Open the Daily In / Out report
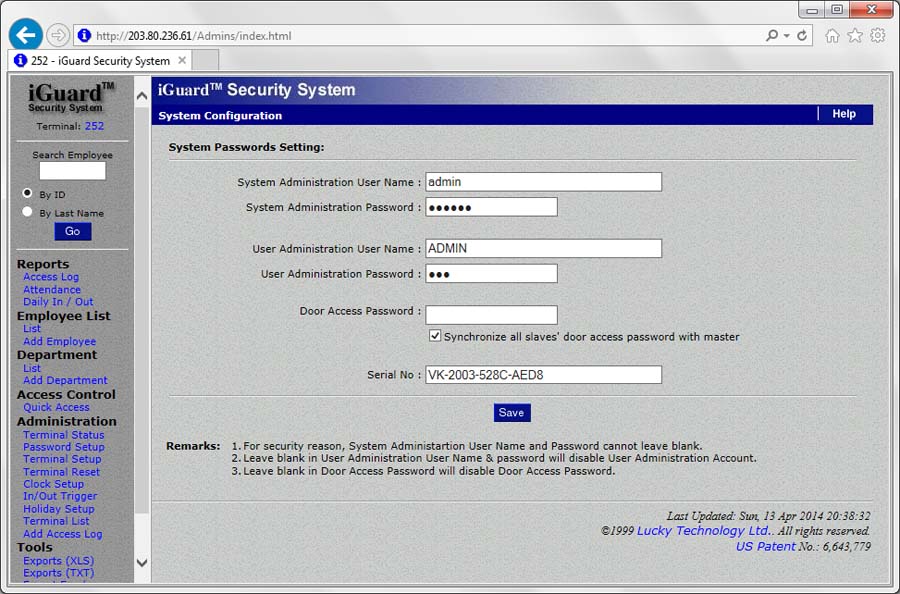Viewport: 900px width, 594px height. [x=58, y=302]
